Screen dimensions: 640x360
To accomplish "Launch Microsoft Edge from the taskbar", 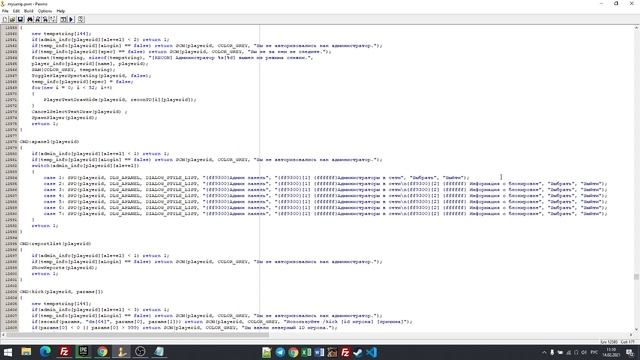I will point(45,352).
